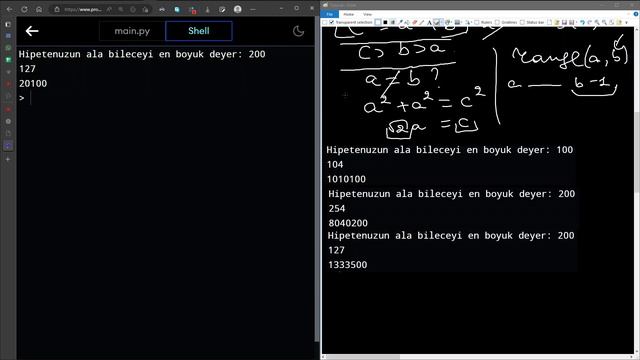
Task: Click the browser back button
Action: pyautogui.click(x=9, y=9)
